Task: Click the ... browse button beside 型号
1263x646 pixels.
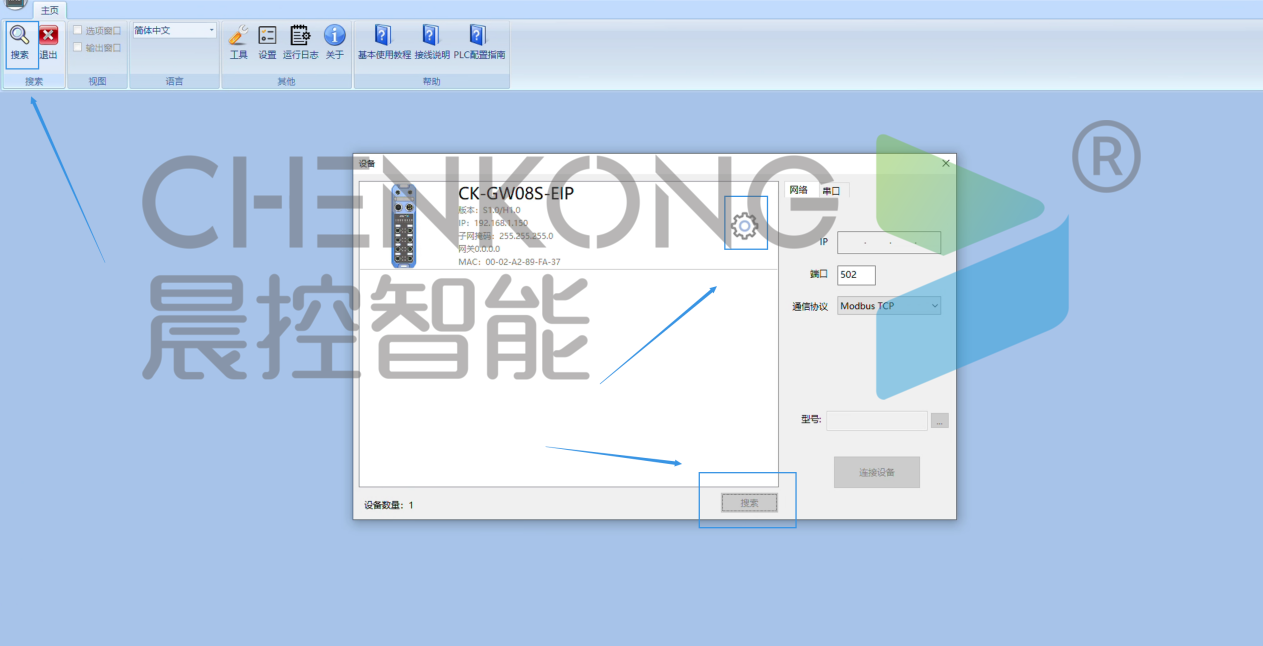Action: click(x=939, y=421)
